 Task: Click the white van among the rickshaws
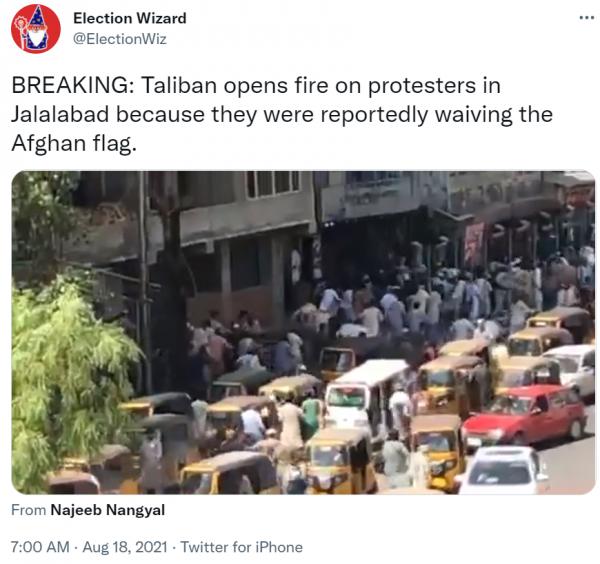click(x=364, y=394)
